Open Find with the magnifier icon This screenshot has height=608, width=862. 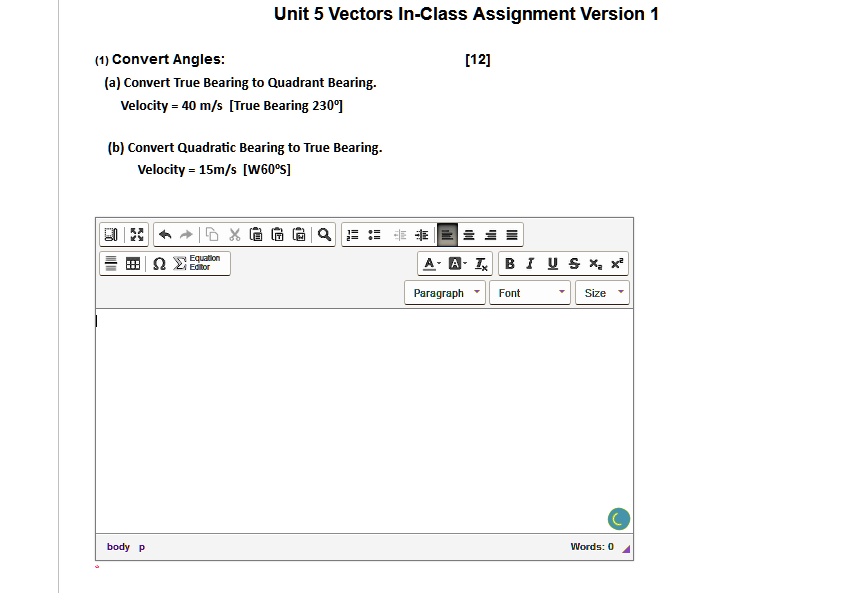point(322,234)
